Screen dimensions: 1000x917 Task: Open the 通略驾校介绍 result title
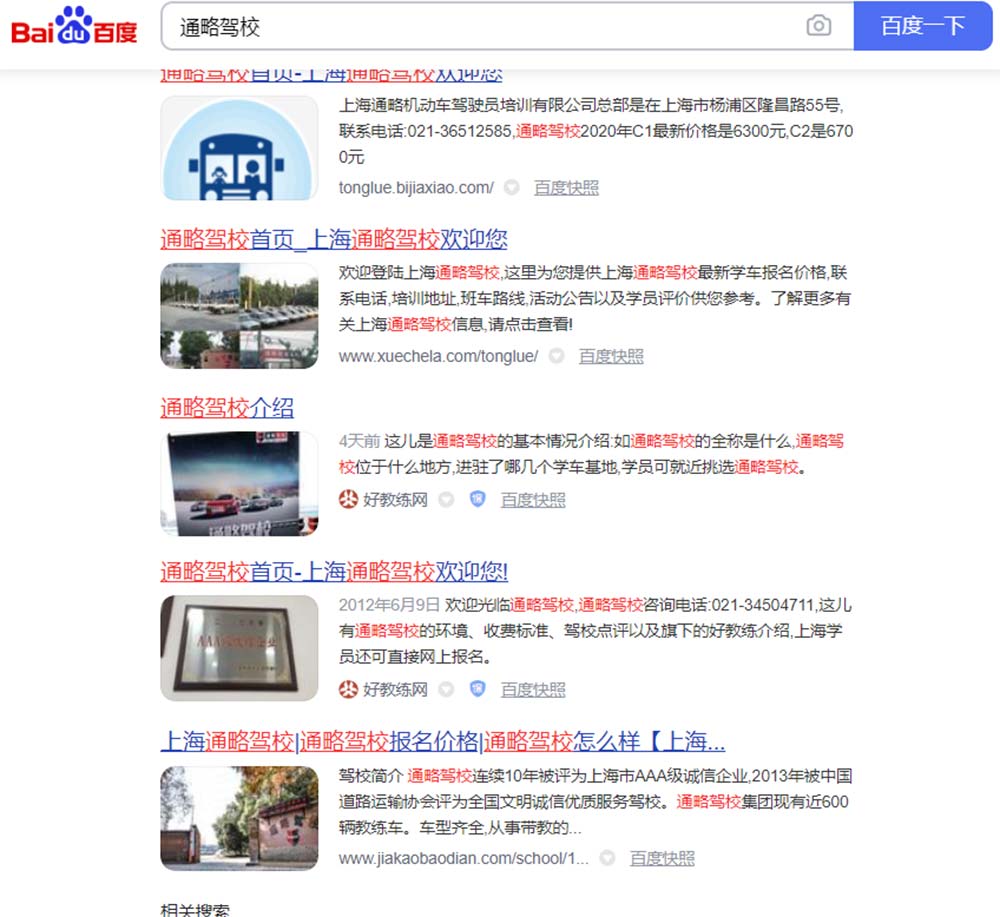[x=227, y=408]
